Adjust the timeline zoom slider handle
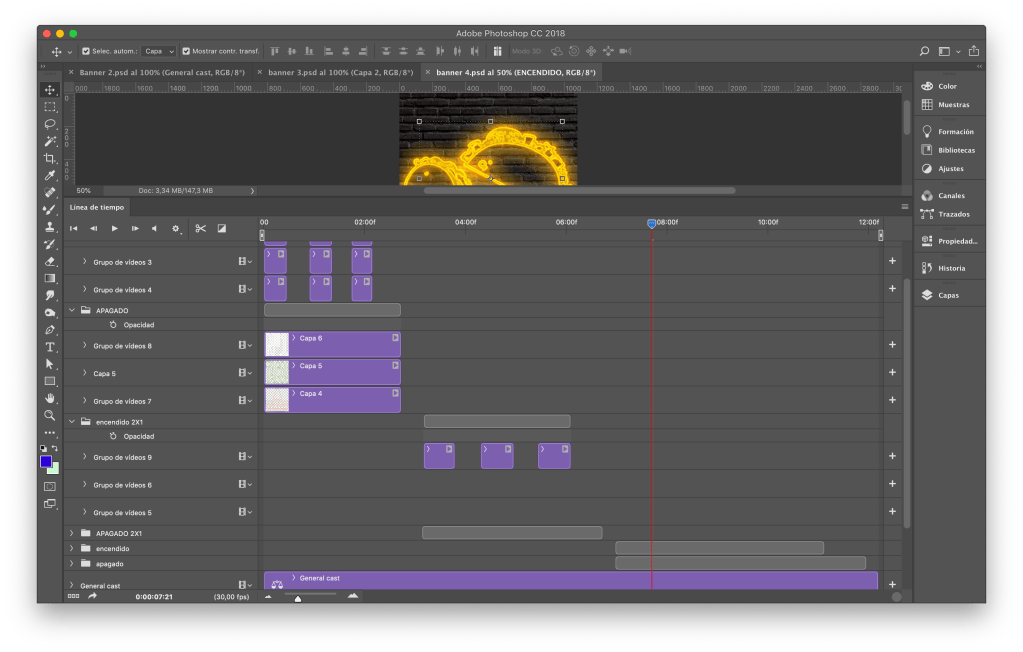The height and width of the screenshot is (652, 1023). (x=298, y=598)
